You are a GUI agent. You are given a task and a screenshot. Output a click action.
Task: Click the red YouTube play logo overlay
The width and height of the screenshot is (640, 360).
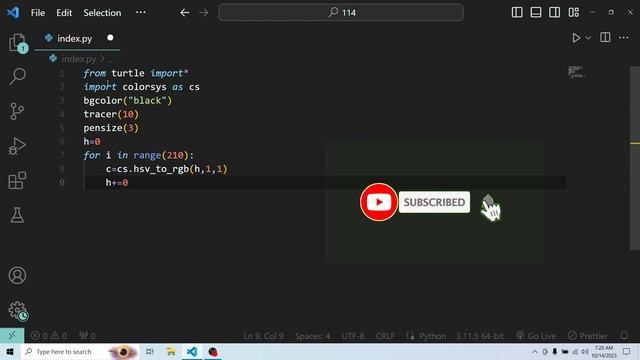pyautogui.click(x=379, y=202)
